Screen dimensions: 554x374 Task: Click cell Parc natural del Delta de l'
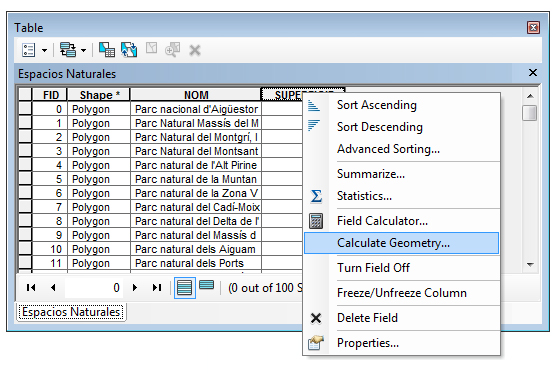[196, 221]
